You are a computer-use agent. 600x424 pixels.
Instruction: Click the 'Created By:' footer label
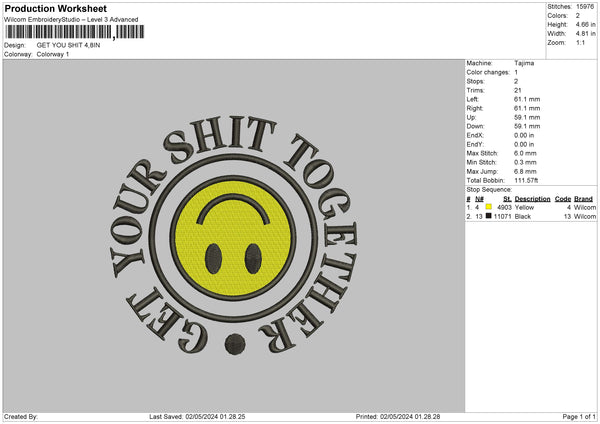pyautogui.click(x=21, y=417)
